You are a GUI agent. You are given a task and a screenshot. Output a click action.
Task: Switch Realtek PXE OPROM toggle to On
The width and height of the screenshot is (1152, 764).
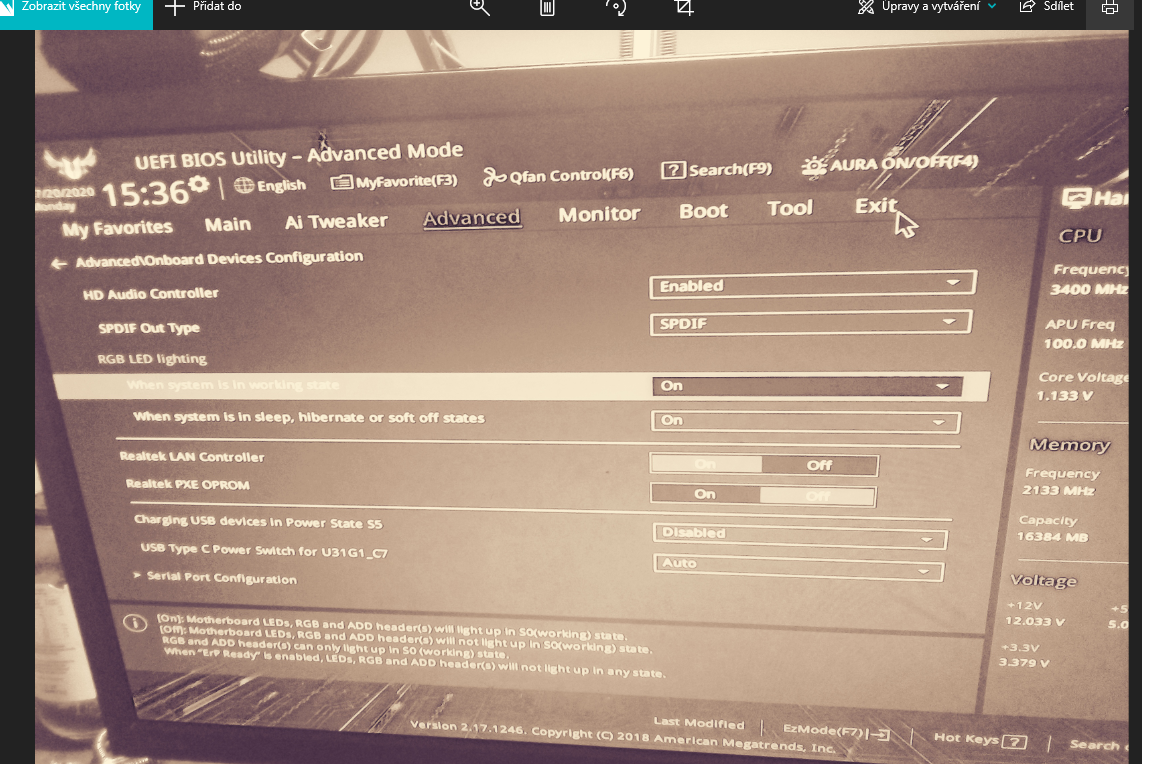pyautogui.click(x=705, y=494)
